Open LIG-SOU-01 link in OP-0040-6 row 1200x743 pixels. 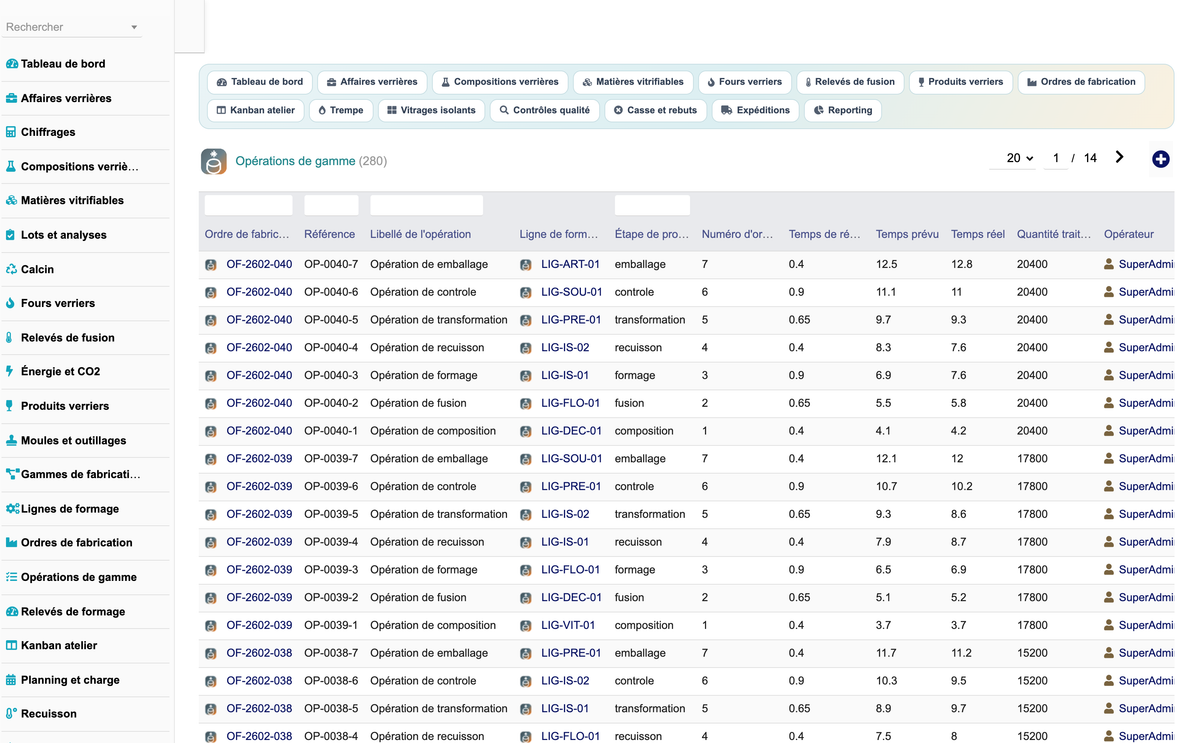coord(571,293)
